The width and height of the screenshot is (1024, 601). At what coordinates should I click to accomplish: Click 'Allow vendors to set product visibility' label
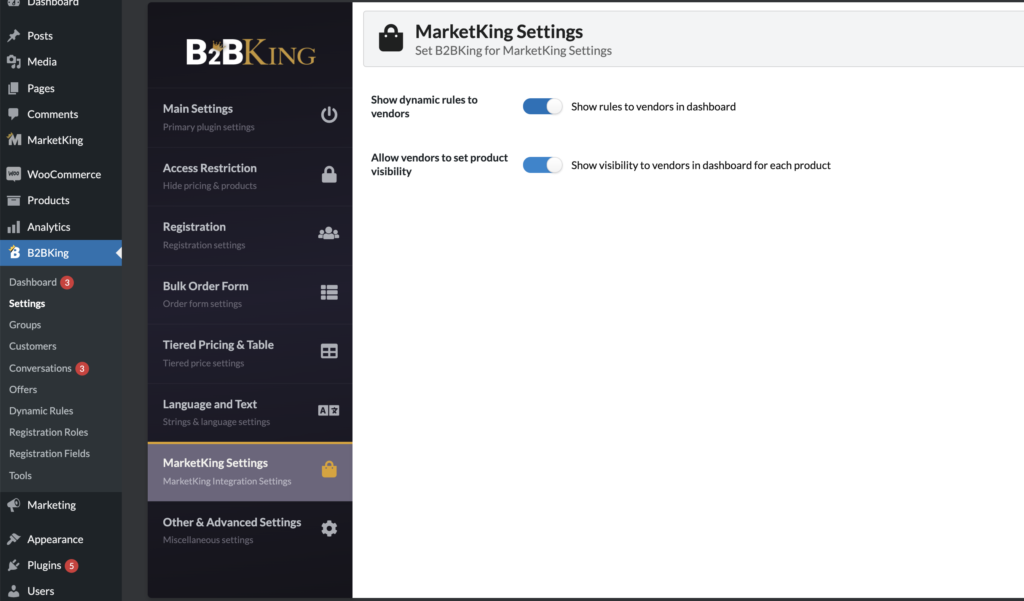click(440, 165)
